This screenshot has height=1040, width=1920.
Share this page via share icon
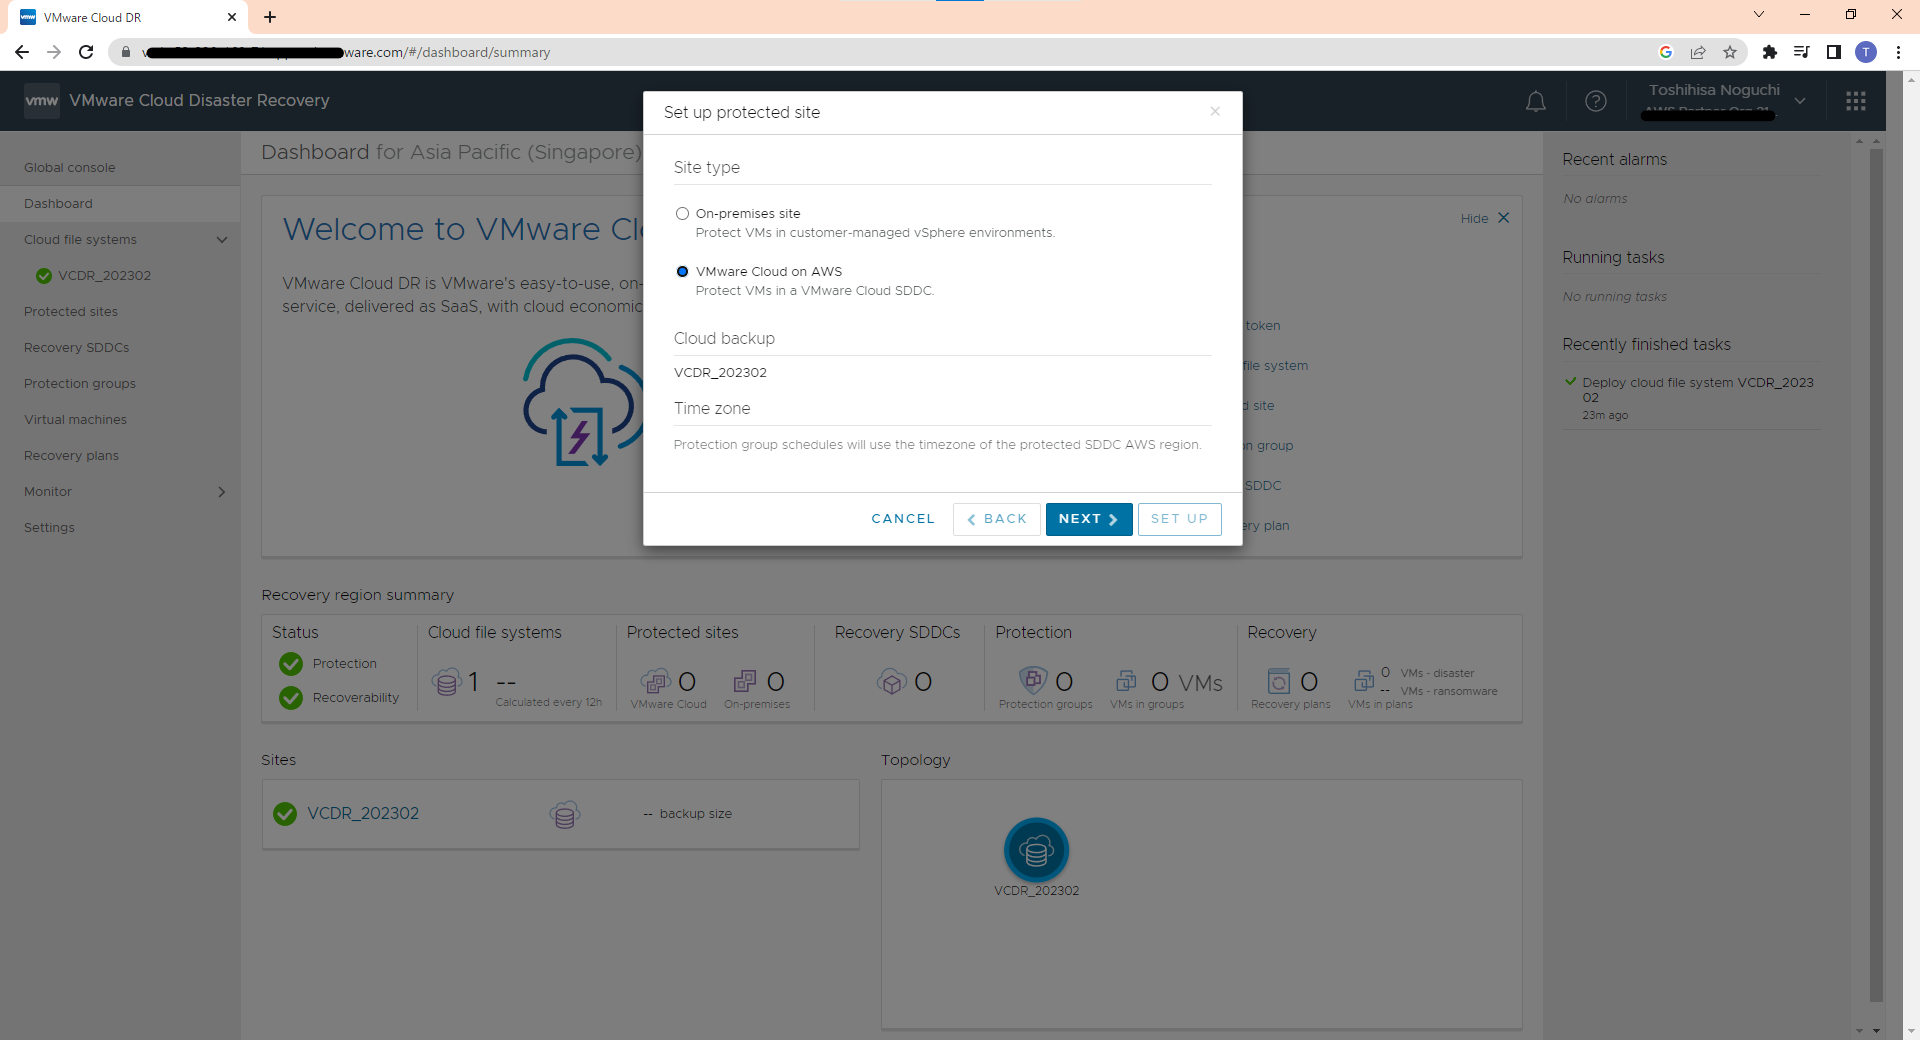click(x=1698, y=52)
